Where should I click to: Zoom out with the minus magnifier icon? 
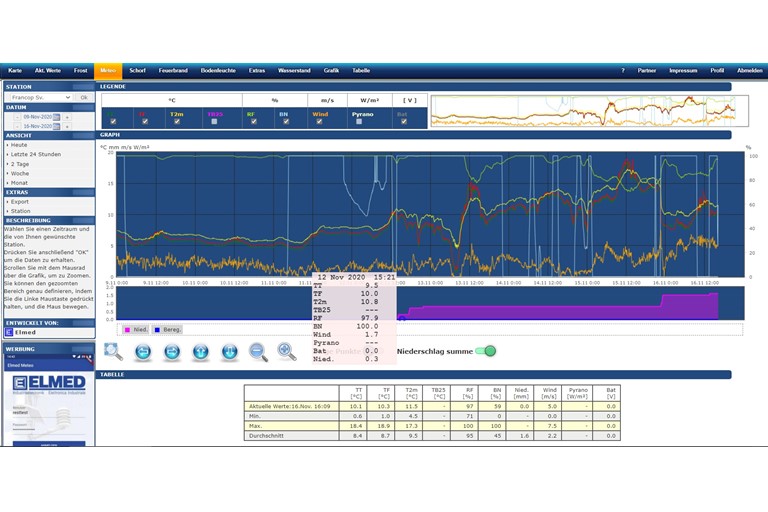point(258,352)
